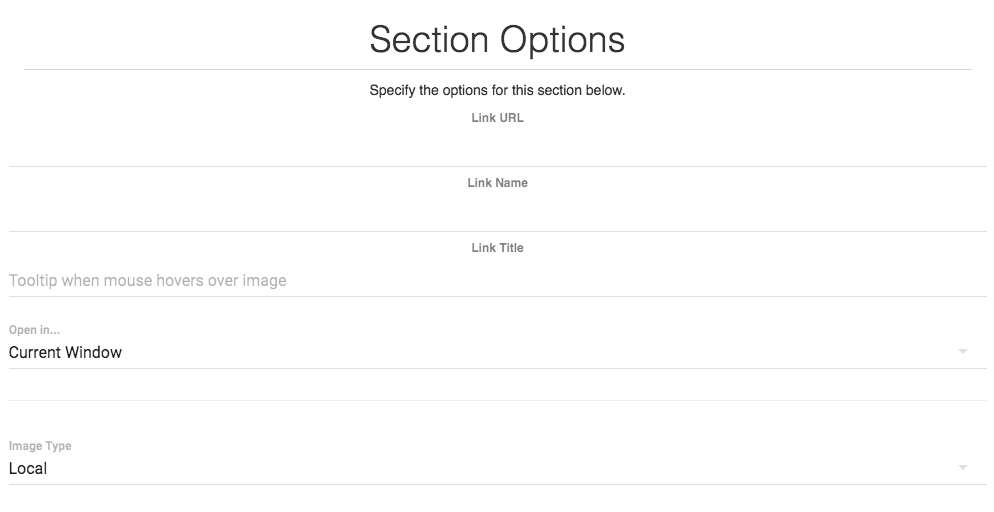The width and height of the screenshot is (994, 512).
Task: Click the Link Title label
Action: click(x=497, y=248)
